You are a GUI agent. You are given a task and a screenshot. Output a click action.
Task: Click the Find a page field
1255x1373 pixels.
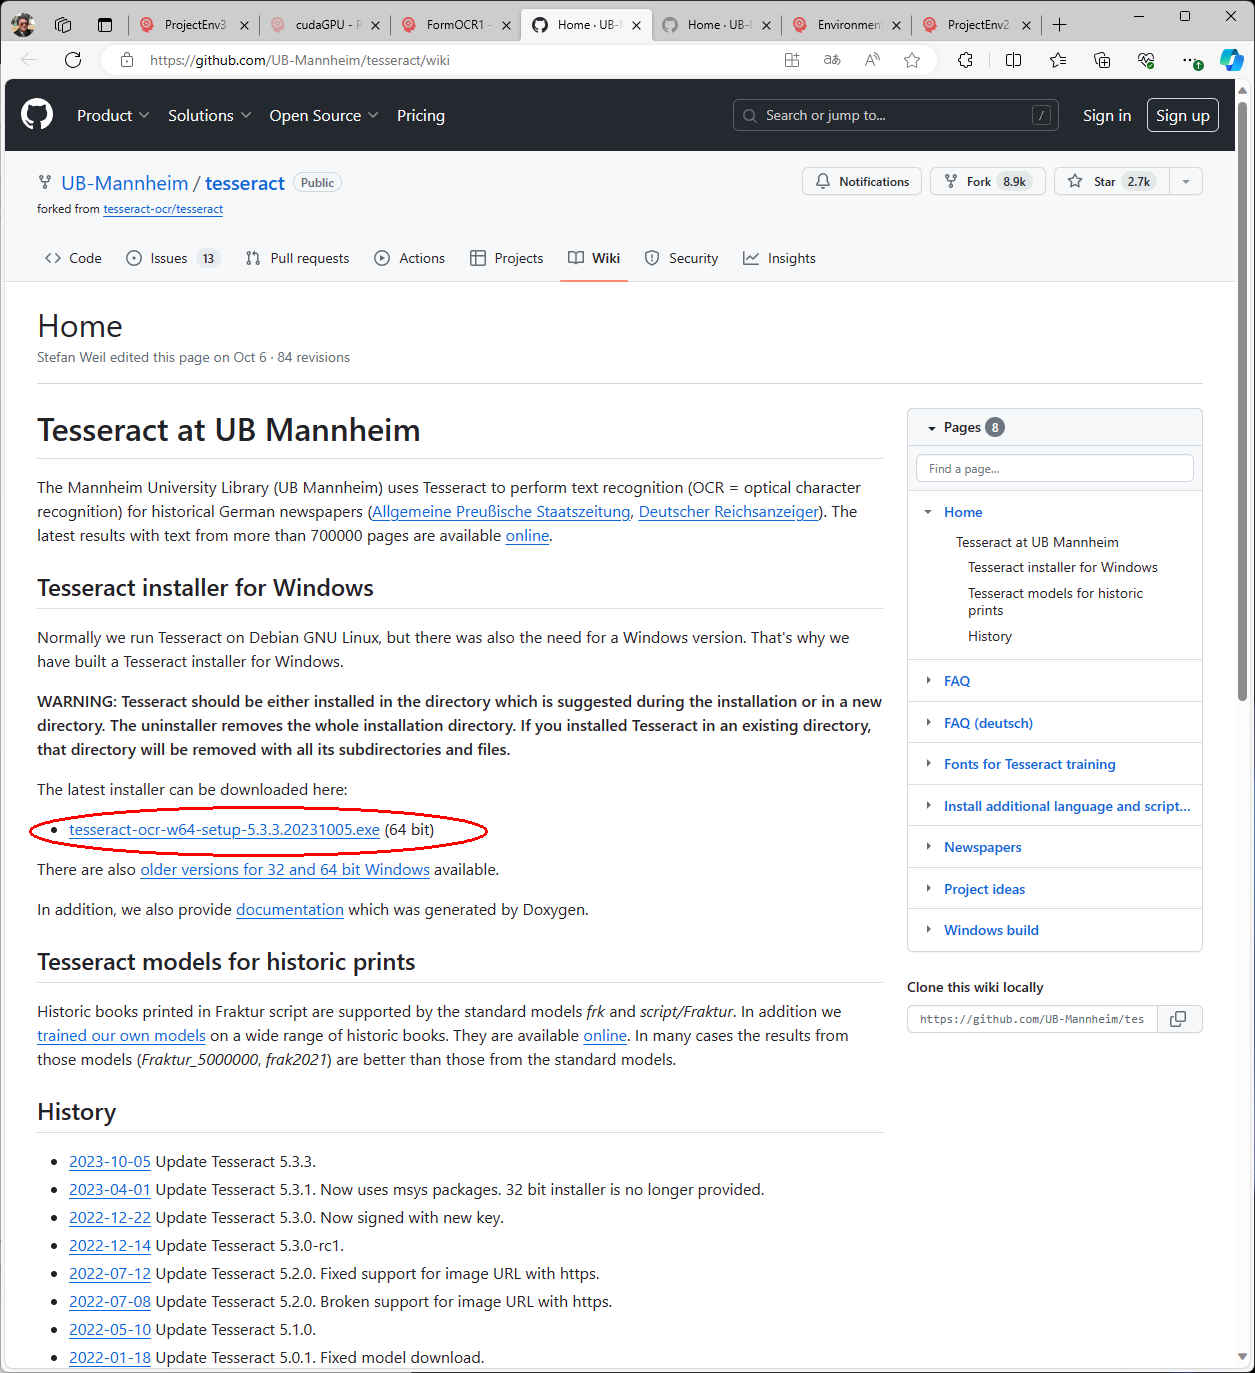pyautogui.click(x=1054, y=468)
